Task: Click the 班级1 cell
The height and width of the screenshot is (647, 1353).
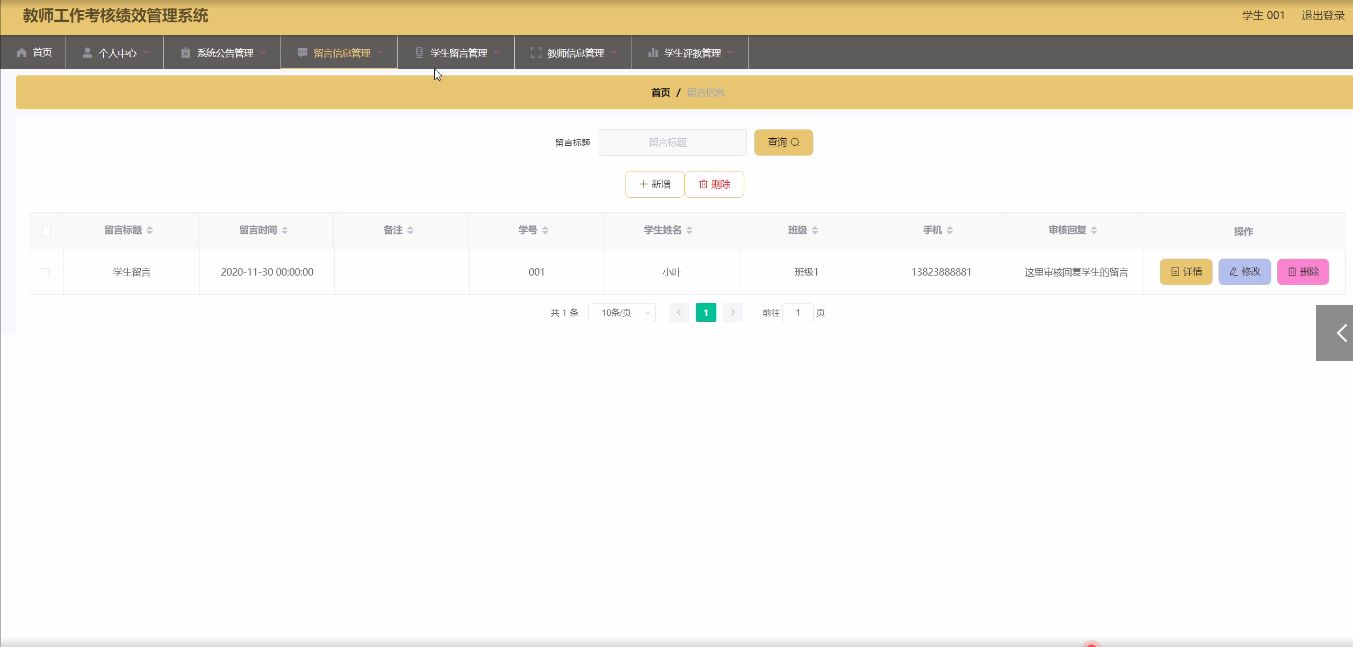Action: pos(807,272)
